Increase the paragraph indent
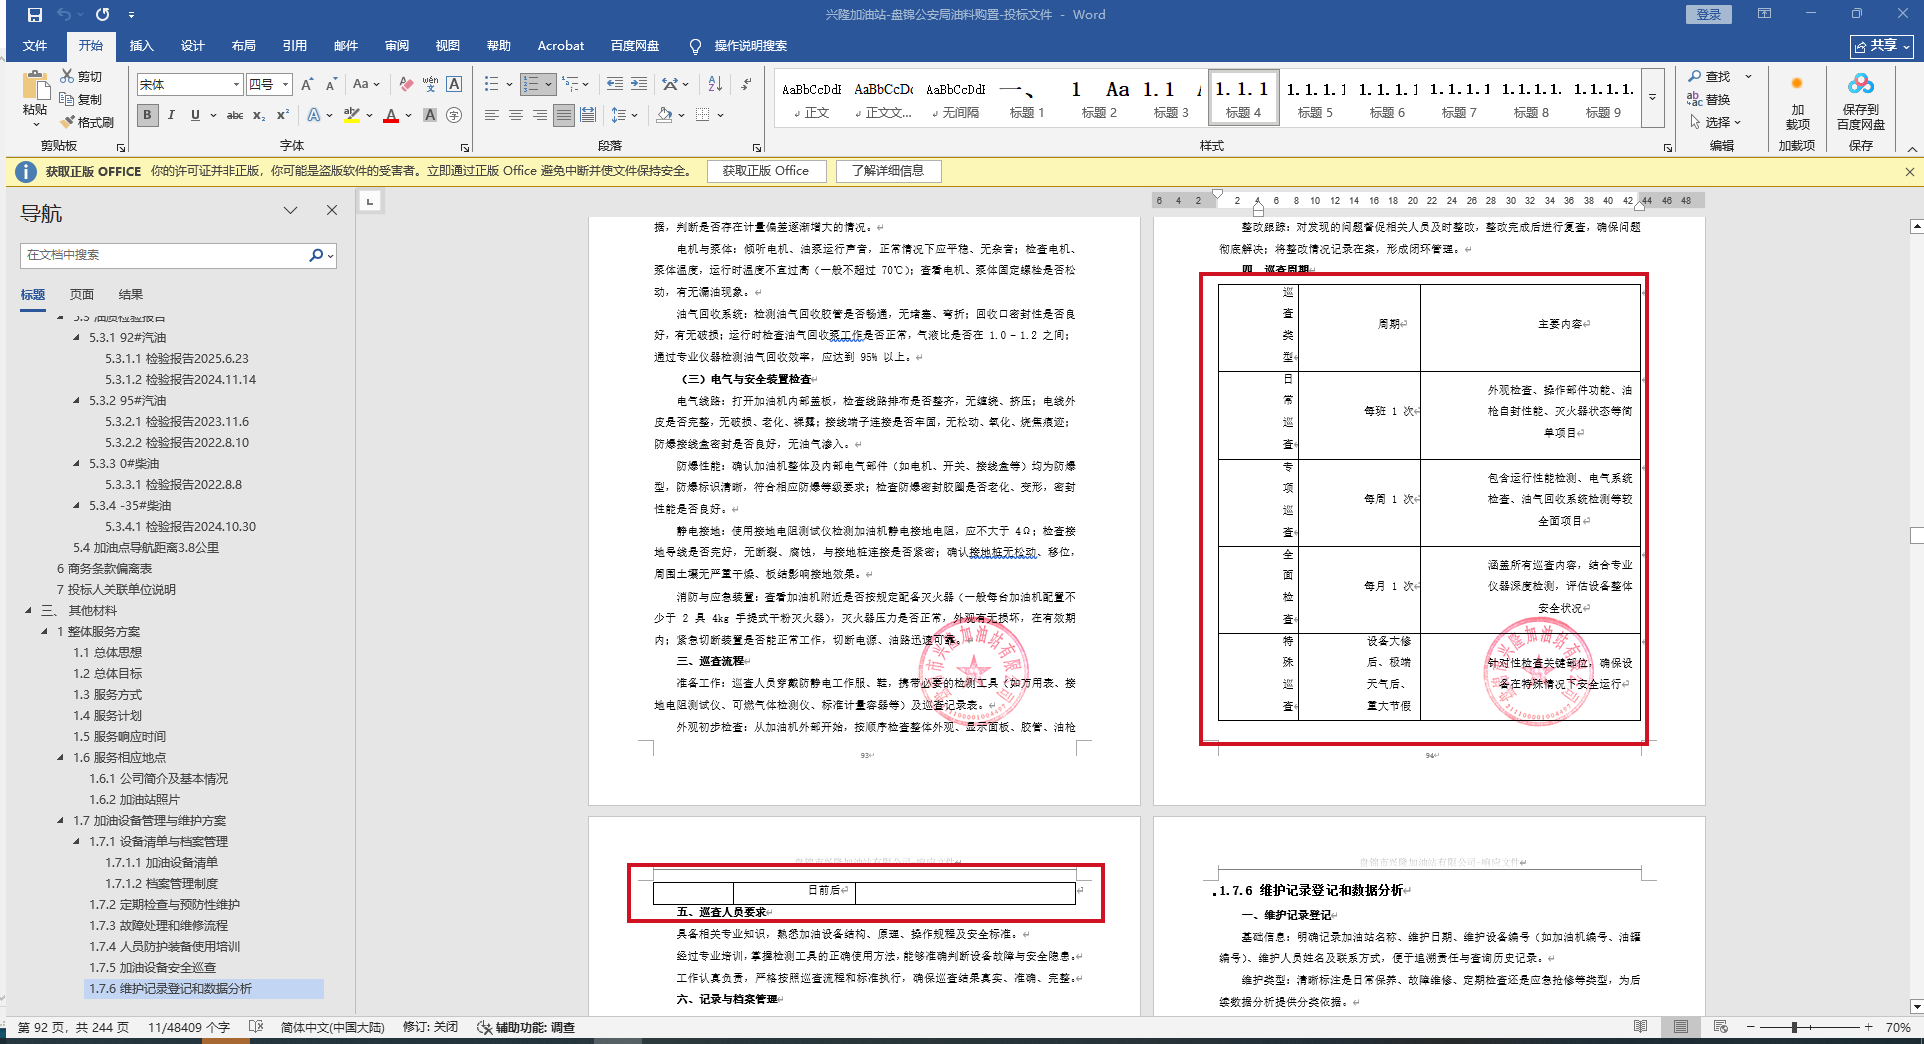Screen dimensions: 1924x1044 click(639, 85)
